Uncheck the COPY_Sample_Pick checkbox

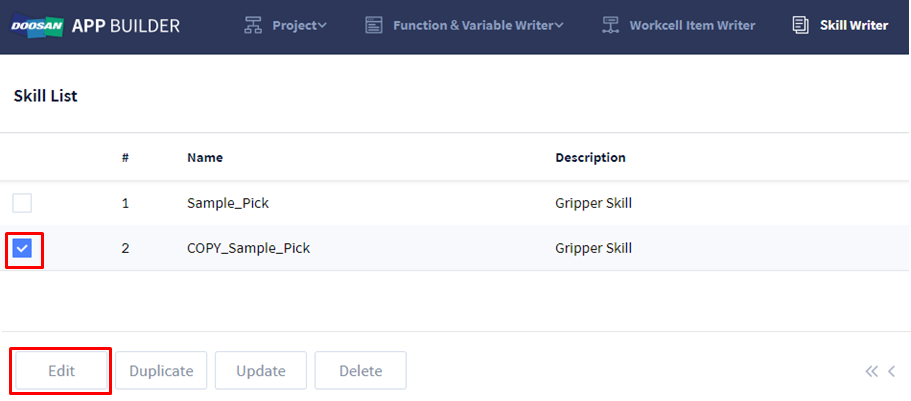pyautogui.click(x=22, y=248)
